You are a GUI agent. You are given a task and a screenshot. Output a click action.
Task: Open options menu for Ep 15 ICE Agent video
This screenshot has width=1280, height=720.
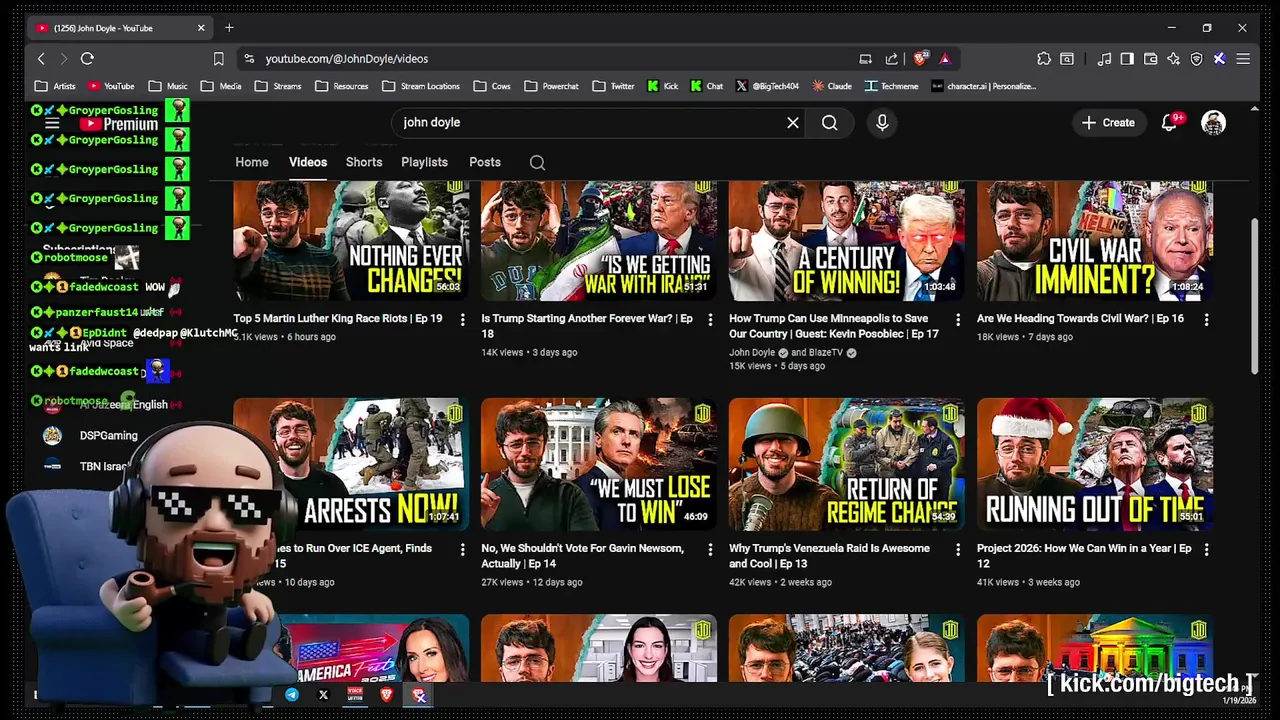pos(462,550)
